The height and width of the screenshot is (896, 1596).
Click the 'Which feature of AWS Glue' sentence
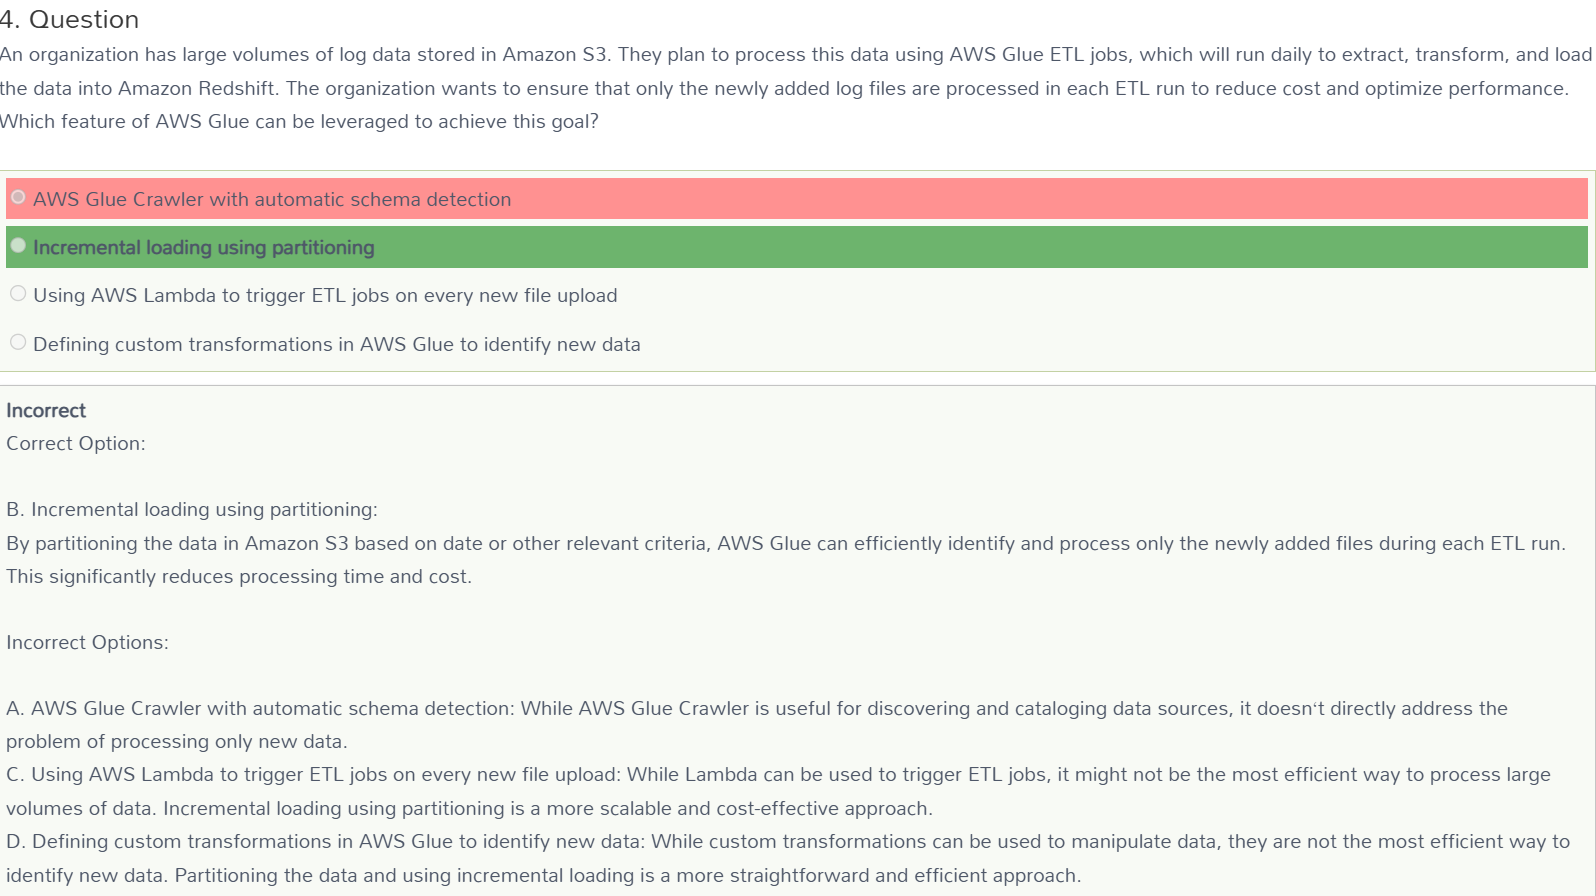tap(299, 122)
